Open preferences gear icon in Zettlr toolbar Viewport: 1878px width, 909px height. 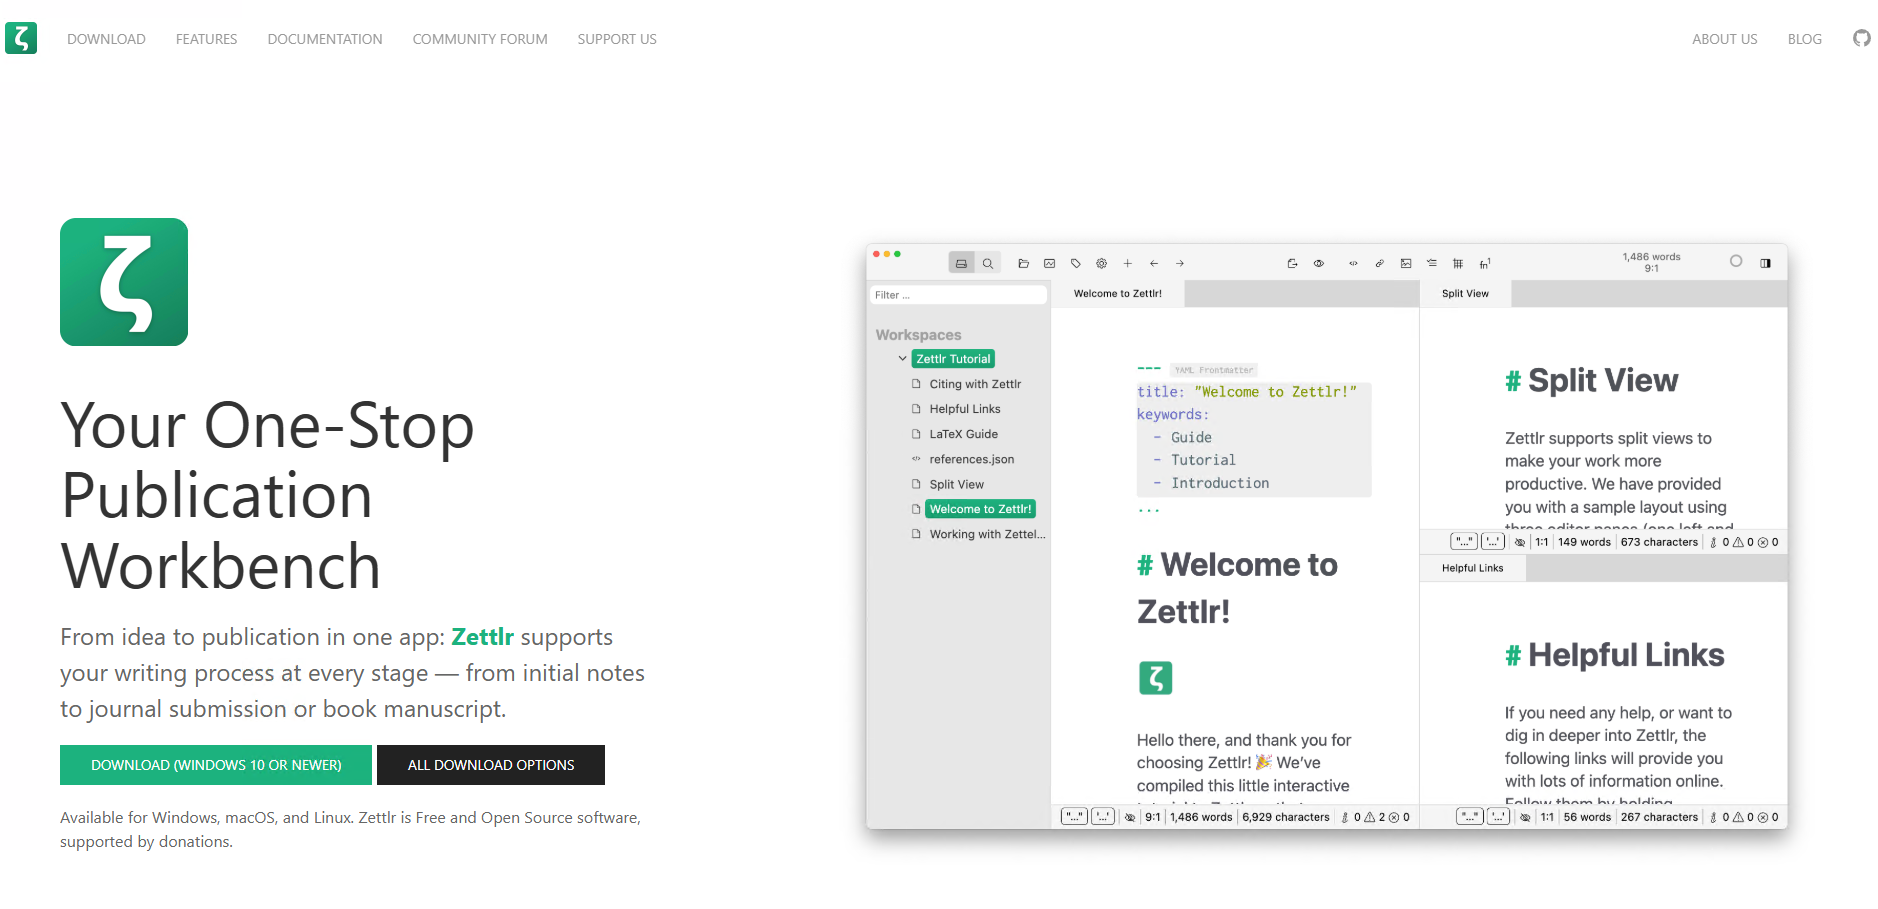(x=1101, y=263)
